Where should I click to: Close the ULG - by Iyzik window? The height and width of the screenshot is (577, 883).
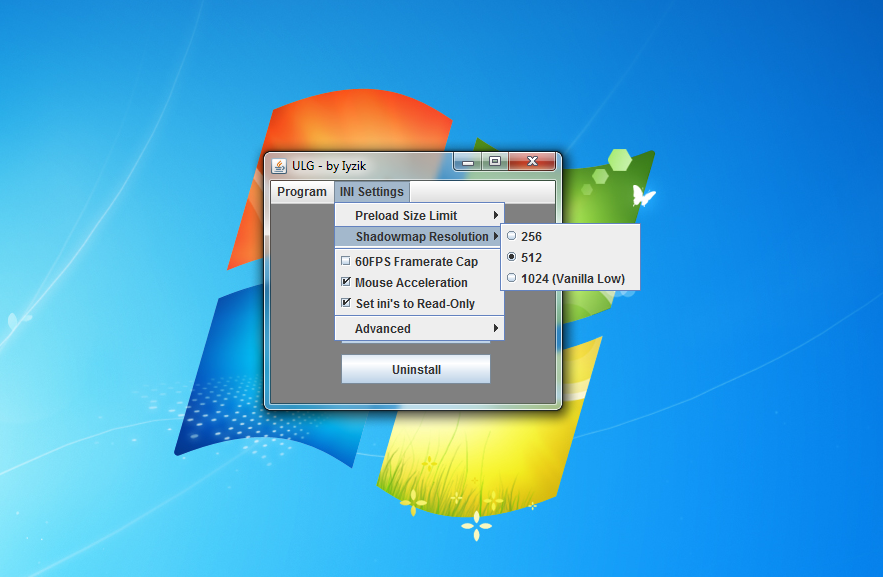click(x=532, y=162)
